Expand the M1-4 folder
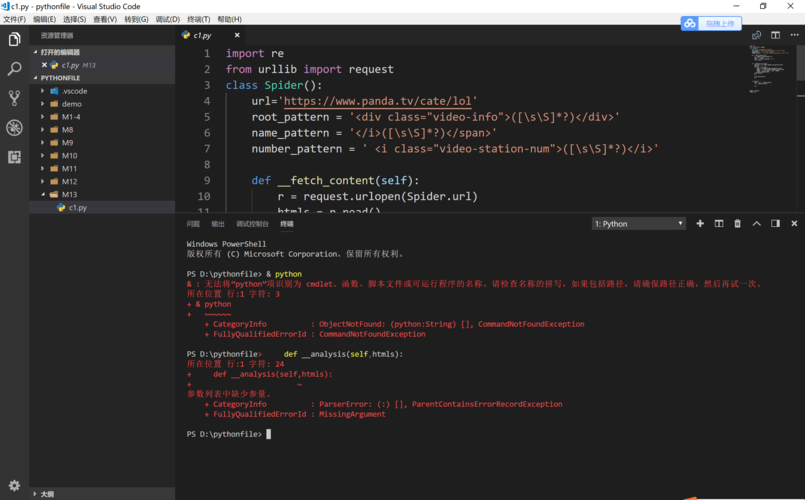 [43, 117]
